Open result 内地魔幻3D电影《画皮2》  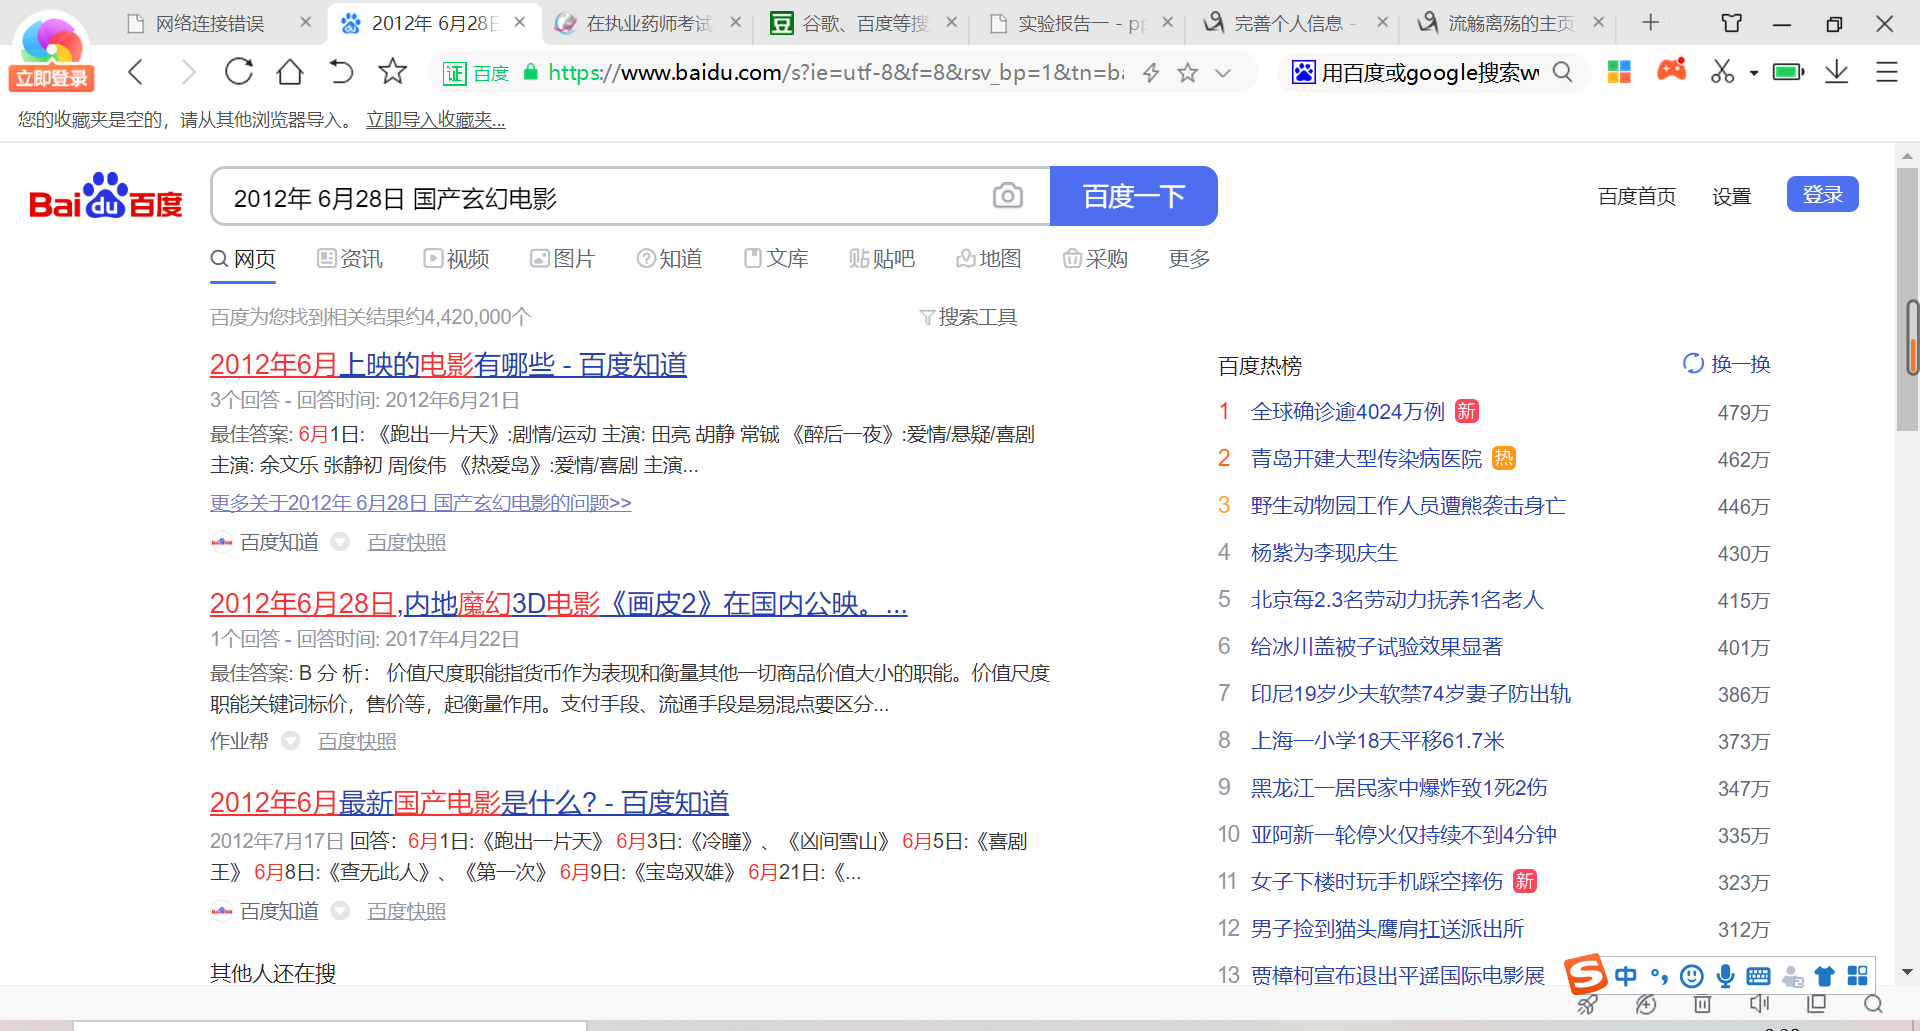click(x=558, y=604)
